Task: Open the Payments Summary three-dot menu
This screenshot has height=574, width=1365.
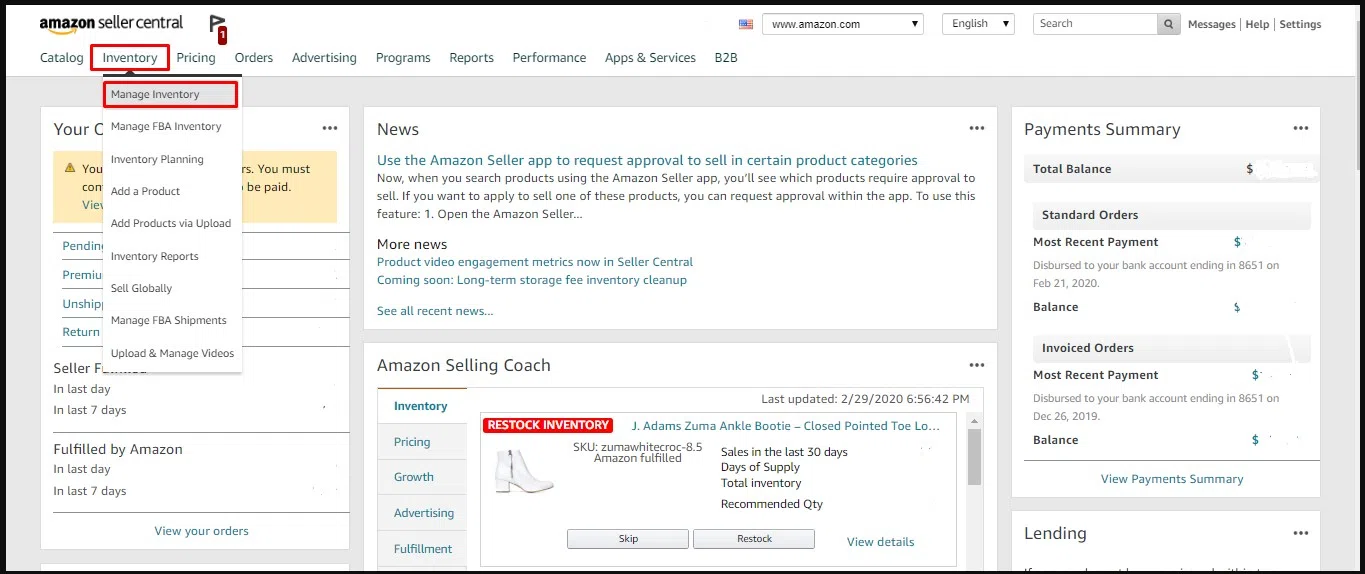Action: (1300, 128)
